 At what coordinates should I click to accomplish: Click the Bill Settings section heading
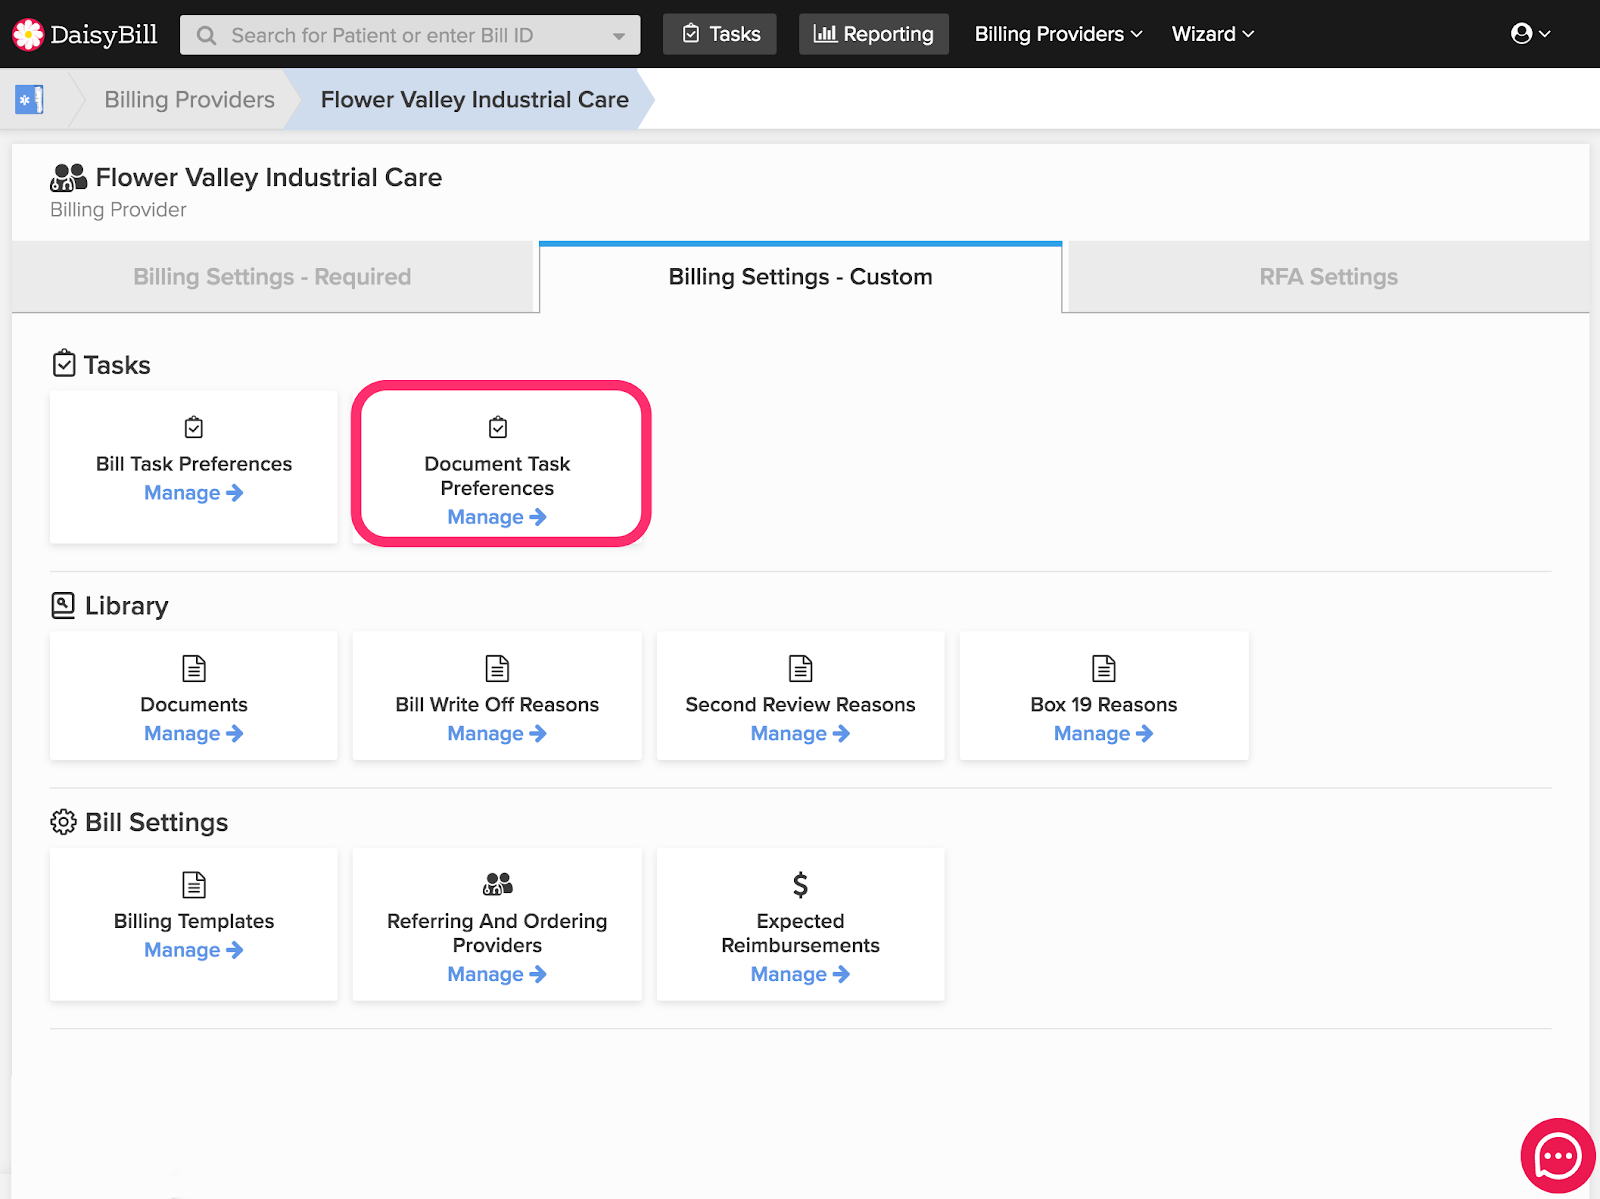point(157,822)
